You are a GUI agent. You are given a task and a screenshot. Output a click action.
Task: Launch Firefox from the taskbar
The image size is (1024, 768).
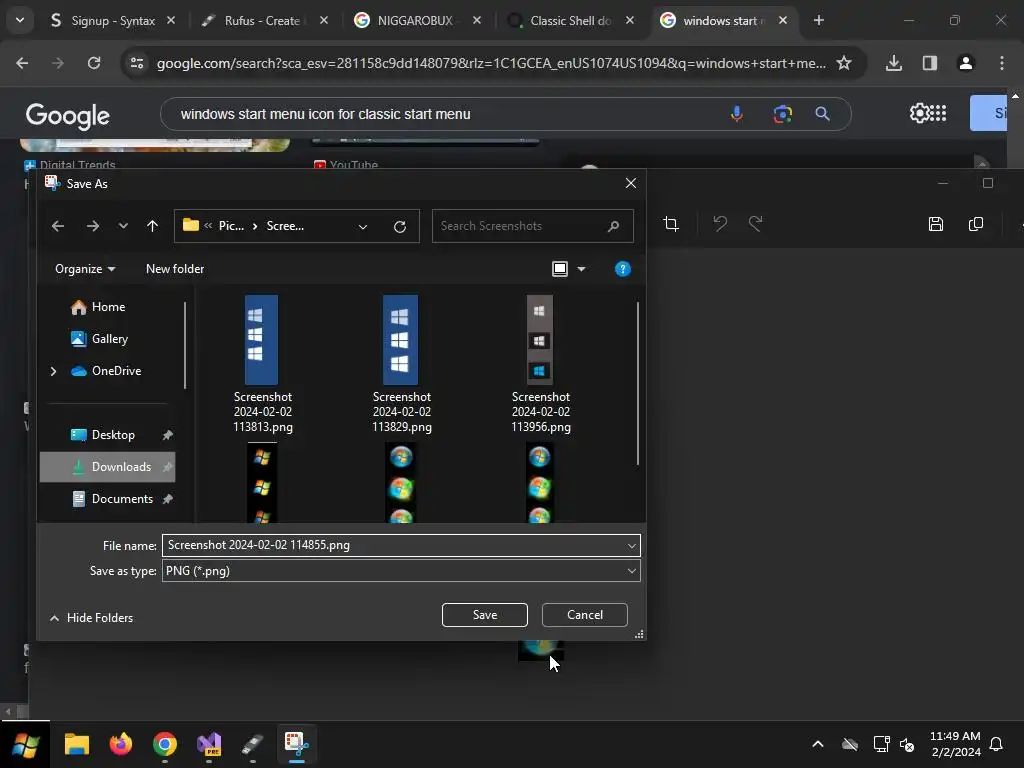(121, 744)
